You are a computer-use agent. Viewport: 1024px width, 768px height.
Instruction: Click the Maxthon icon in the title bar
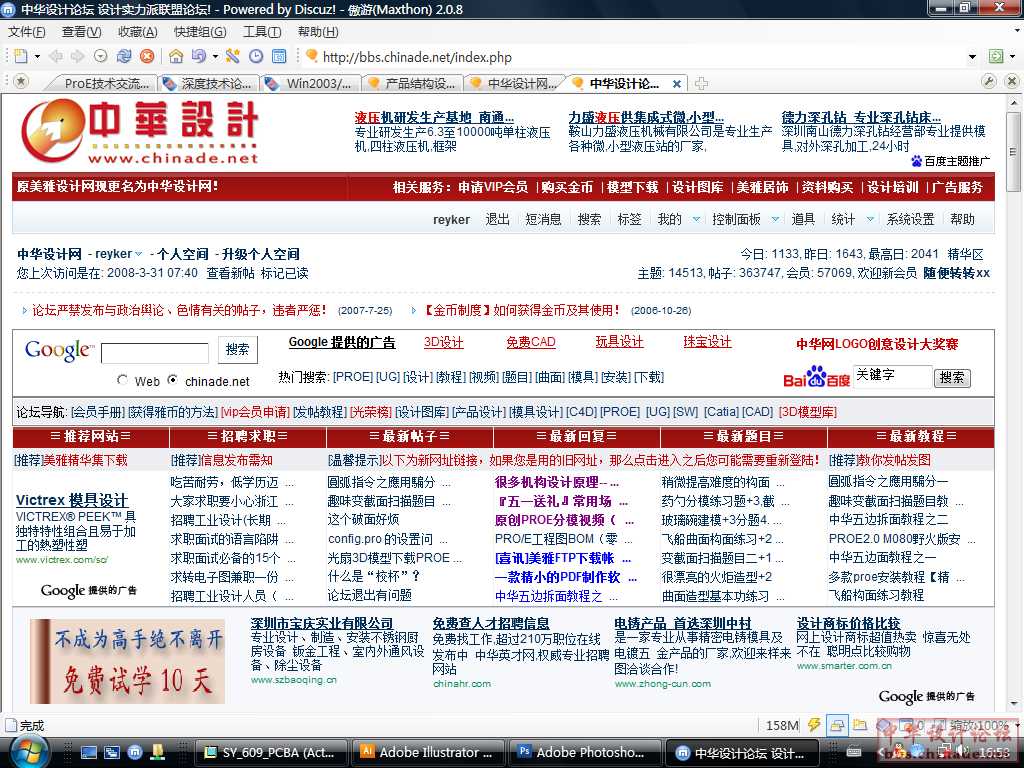pos(9,9)
